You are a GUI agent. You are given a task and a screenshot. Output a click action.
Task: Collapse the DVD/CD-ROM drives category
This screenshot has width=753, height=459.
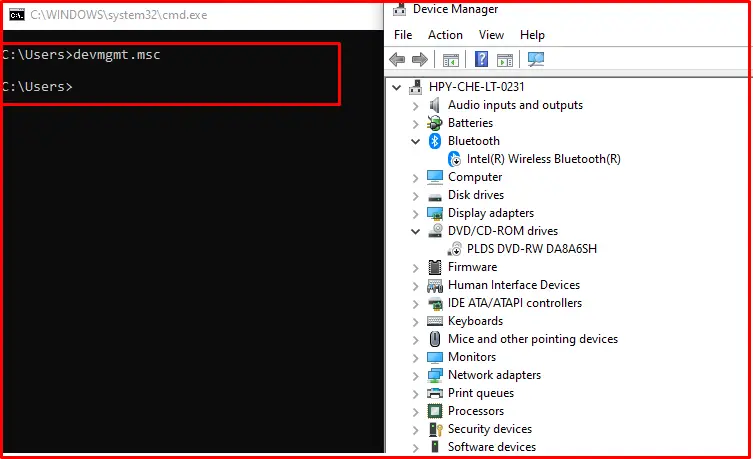pos(415,231)
